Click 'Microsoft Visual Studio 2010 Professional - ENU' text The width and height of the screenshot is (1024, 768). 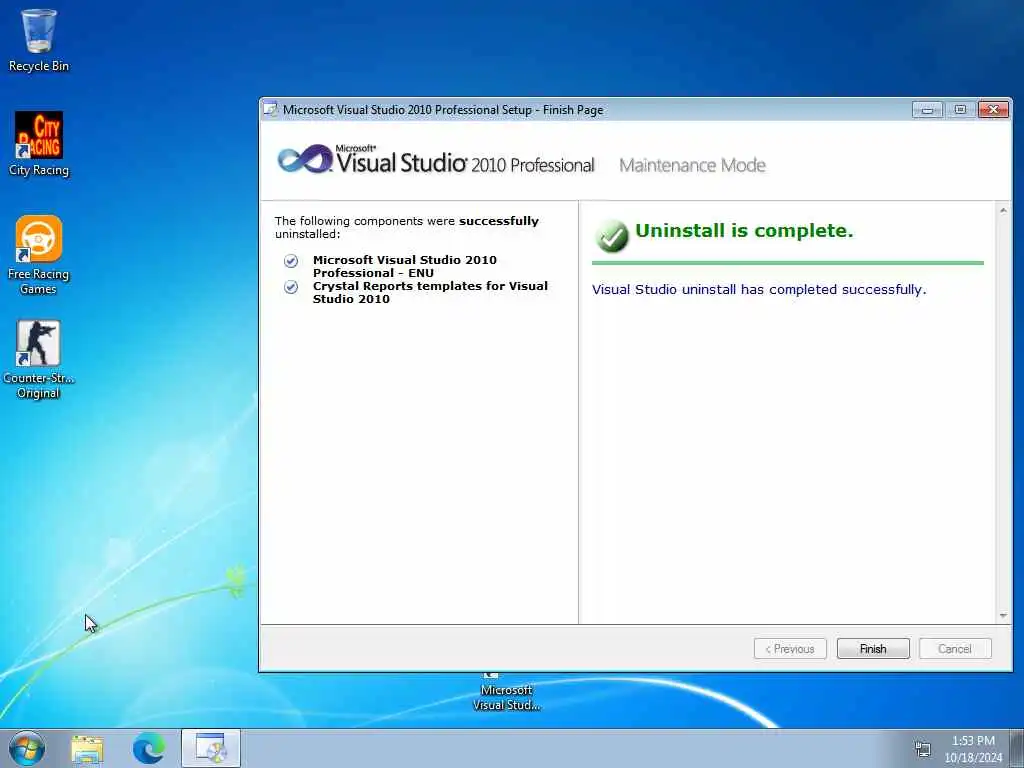click(x=405, y=266)
